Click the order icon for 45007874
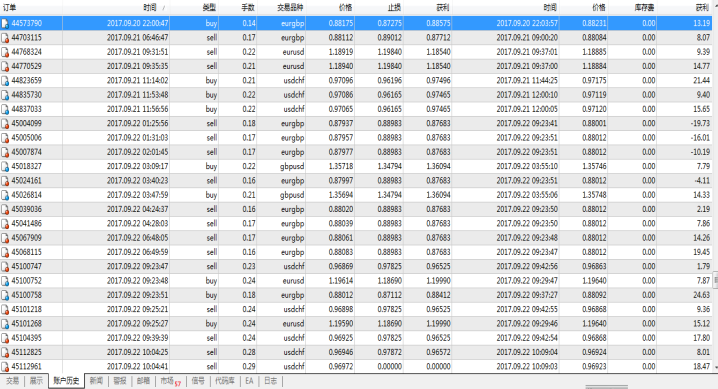Image resolution: width=718 pixels, height=389 pixels. tap(5, 152)
